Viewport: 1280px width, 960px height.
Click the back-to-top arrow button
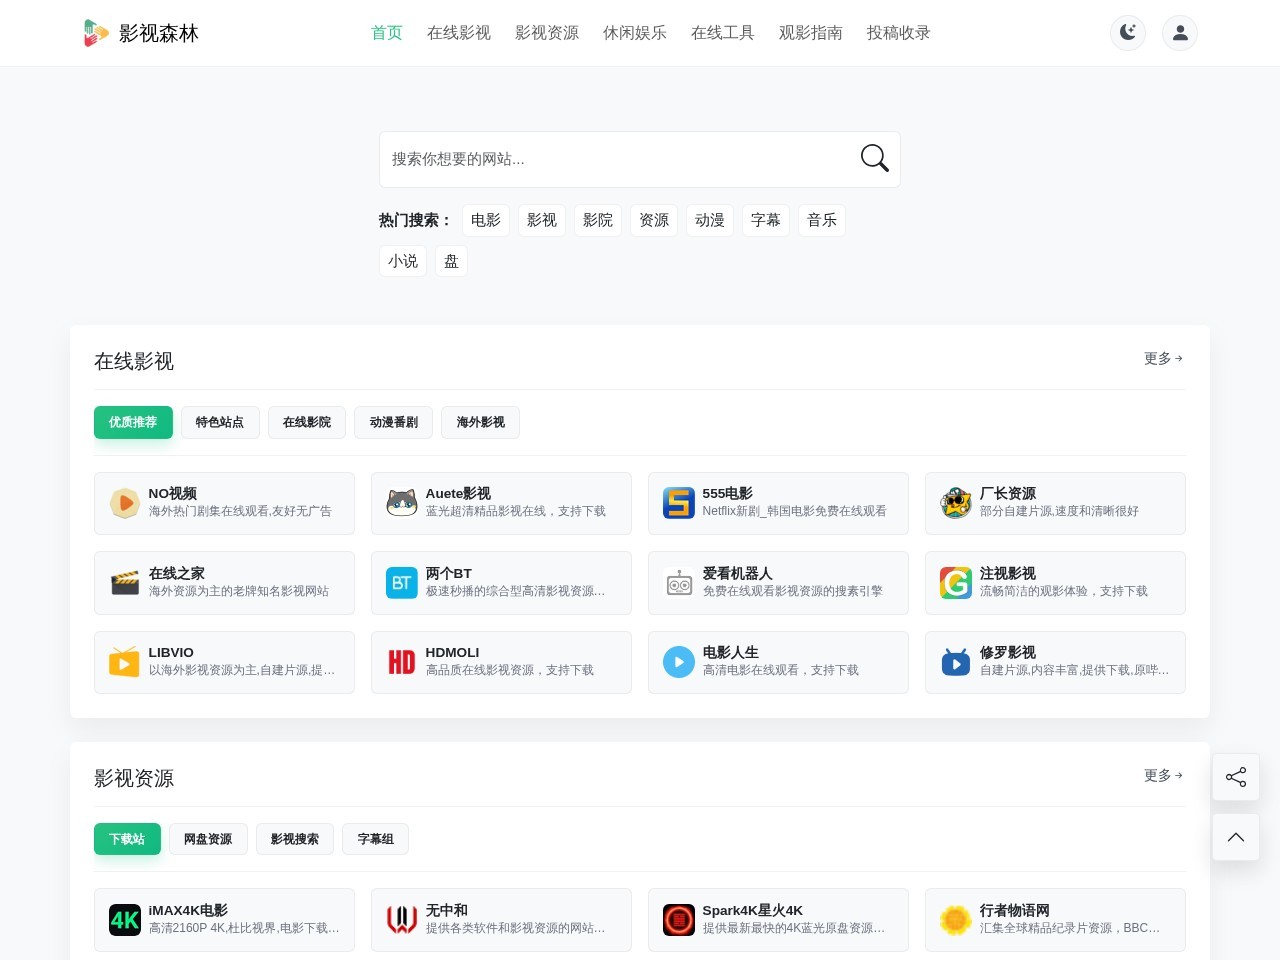(x=1236, y=837)
